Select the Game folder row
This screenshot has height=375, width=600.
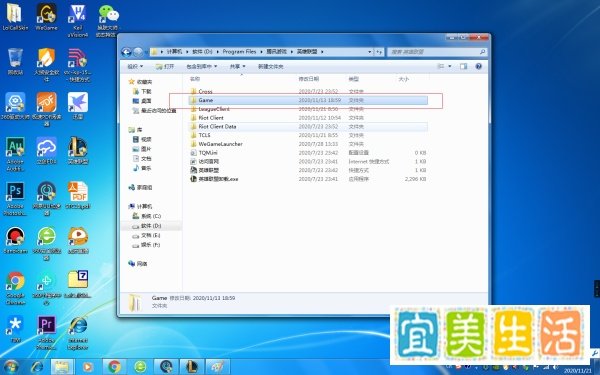click(x=308, y=100)
